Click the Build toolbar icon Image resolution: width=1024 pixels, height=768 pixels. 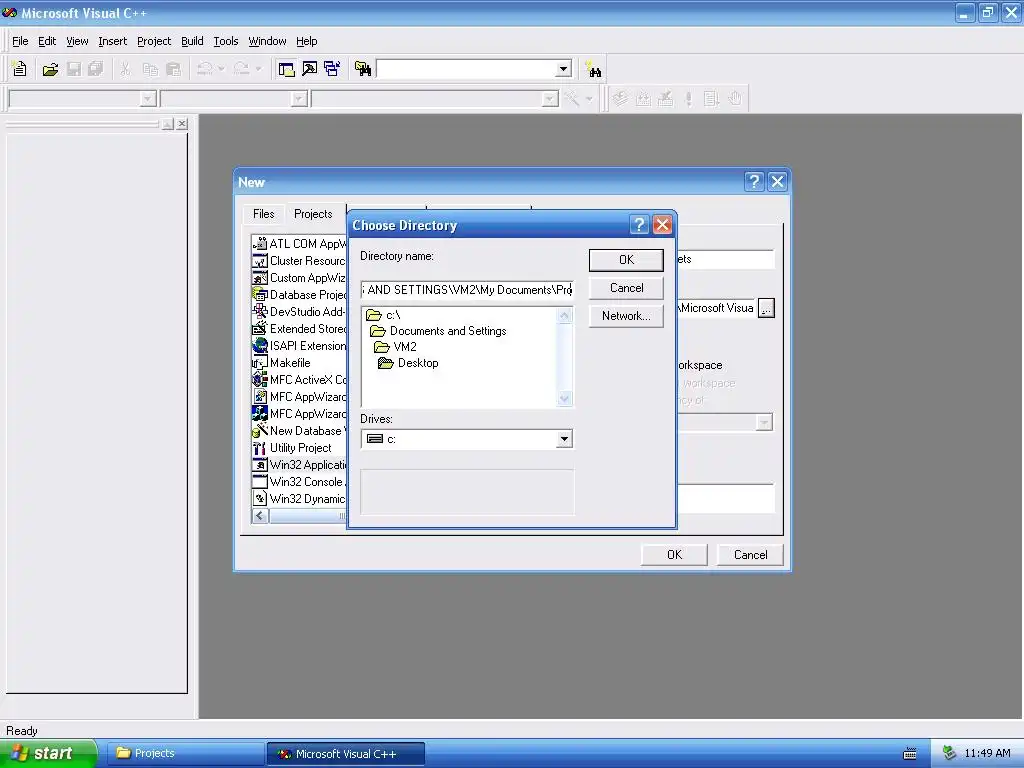(643, 99)
